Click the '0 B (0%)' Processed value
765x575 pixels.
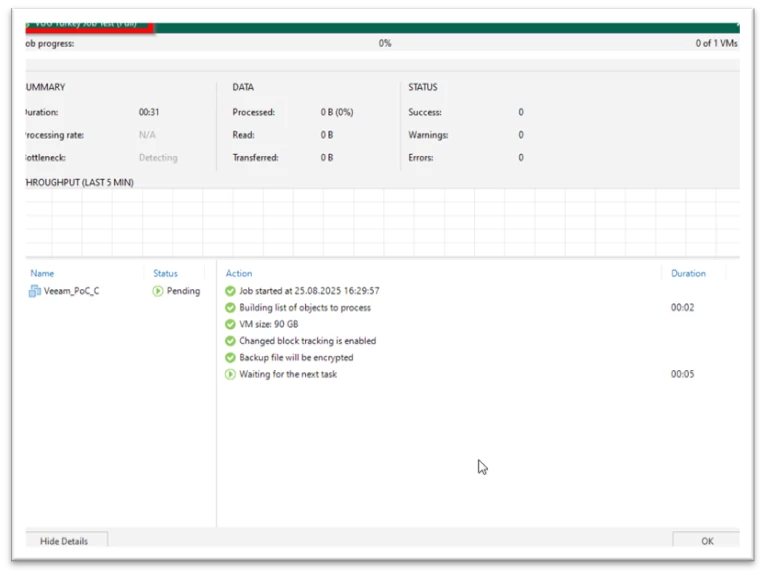pos(337,112)
